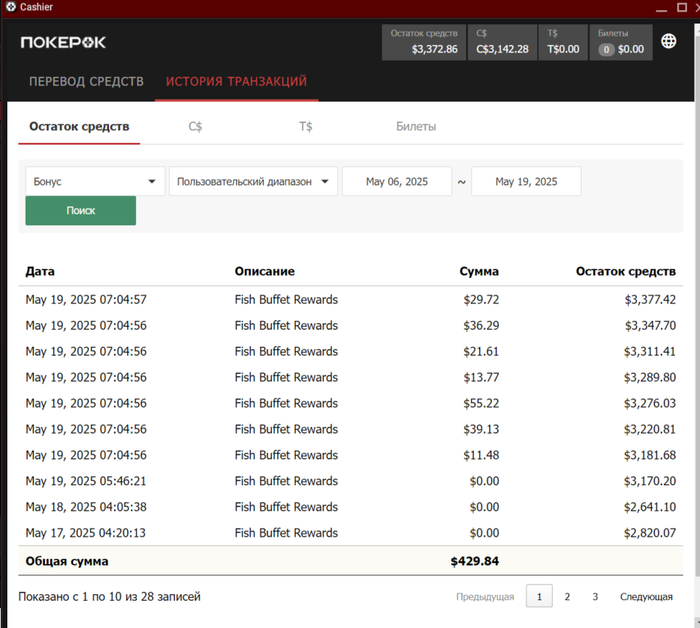Switch to the C$ sub-tab
Viewport: 700px width, 628px height.
pos(195,126)
